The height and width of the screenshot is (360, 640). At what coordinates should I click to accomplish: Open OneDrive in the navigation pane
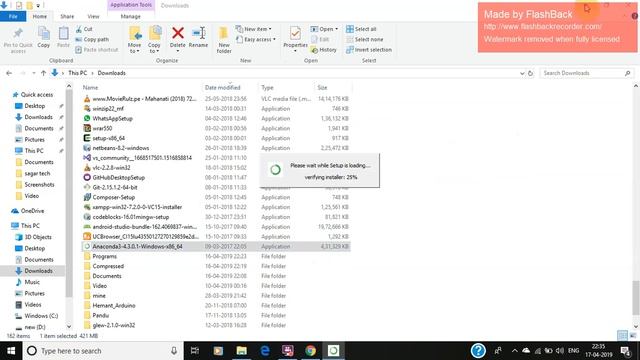pyautogui.click(x=32, y=211)
